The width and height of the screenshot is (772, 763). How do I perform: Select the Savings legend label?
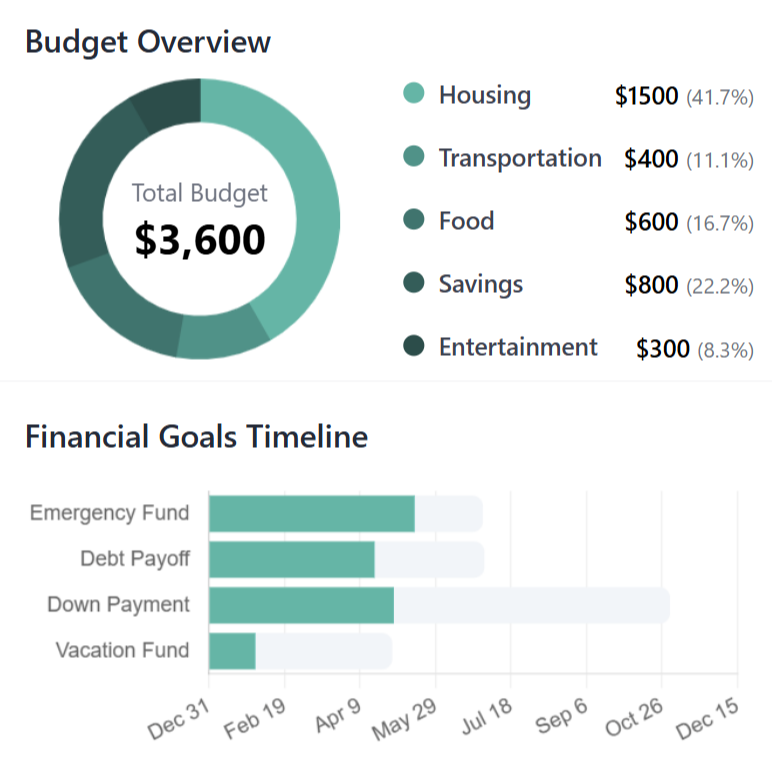pyautogui.click(x=481, y=284)
